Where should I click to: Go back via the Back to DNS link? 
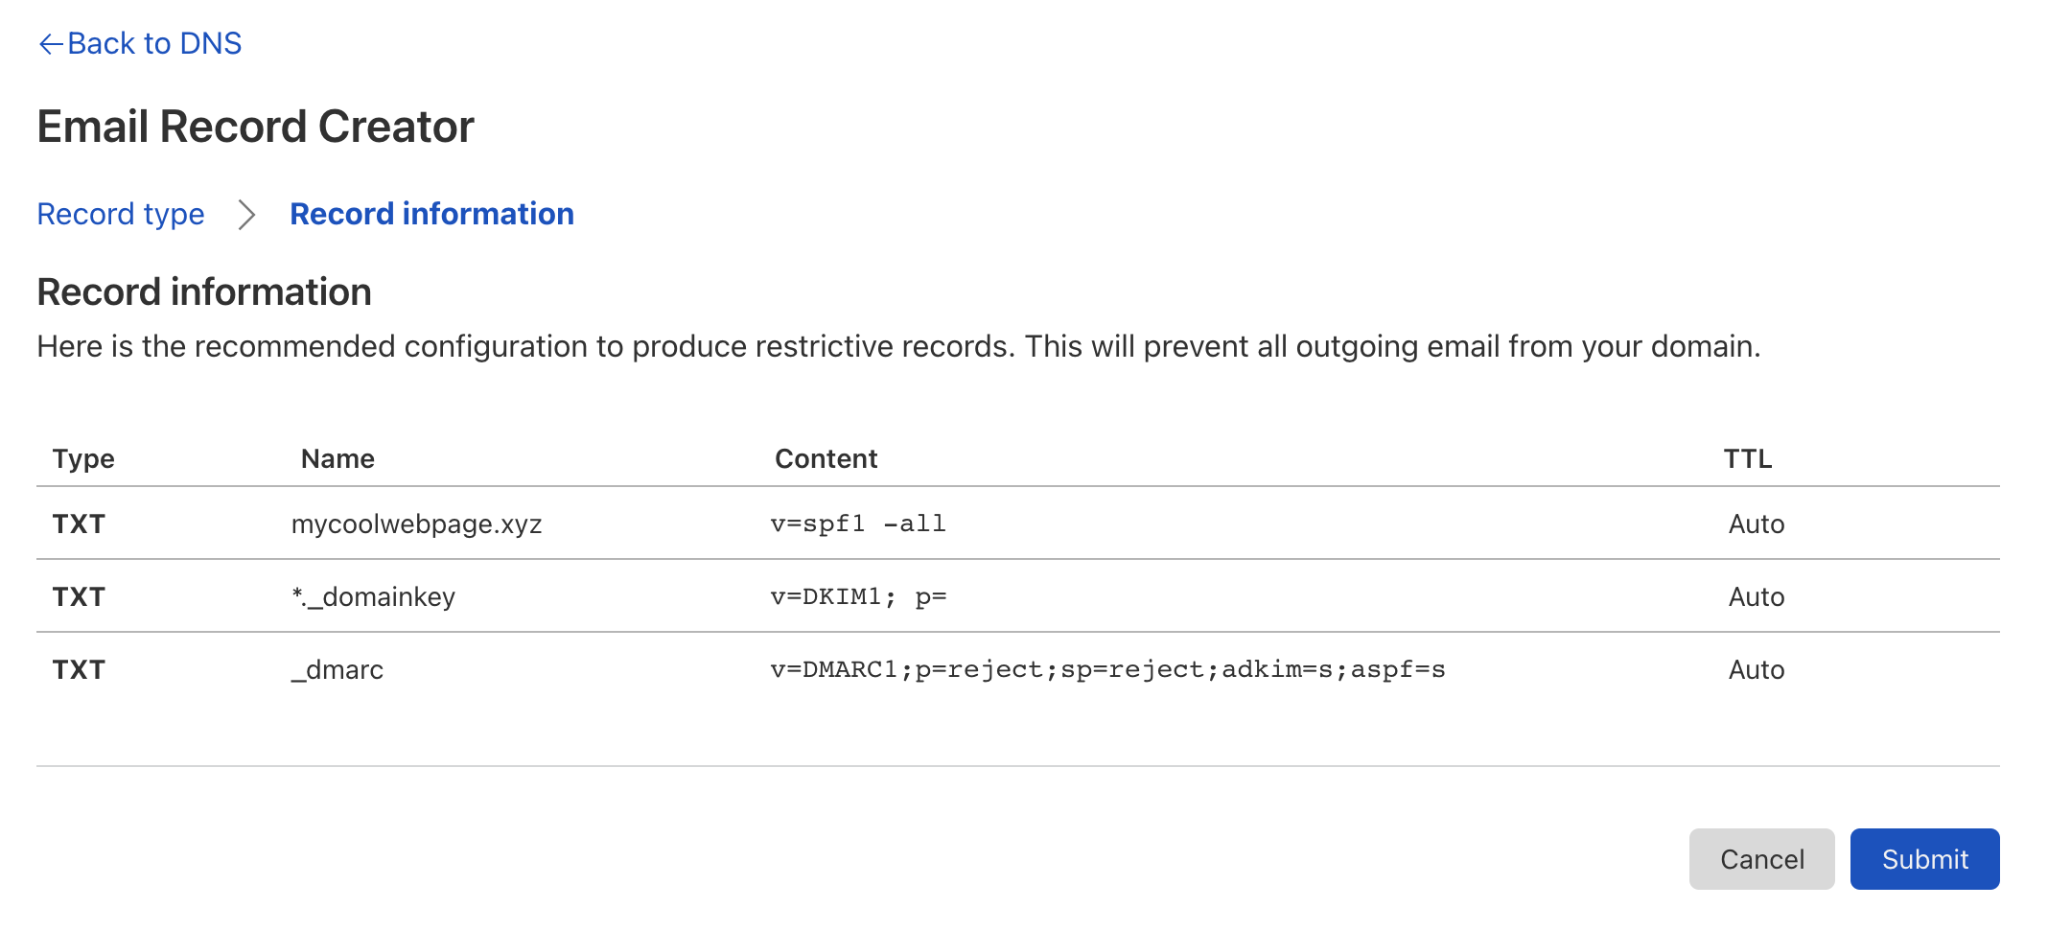pyautogui.click(x=139, y=44)
